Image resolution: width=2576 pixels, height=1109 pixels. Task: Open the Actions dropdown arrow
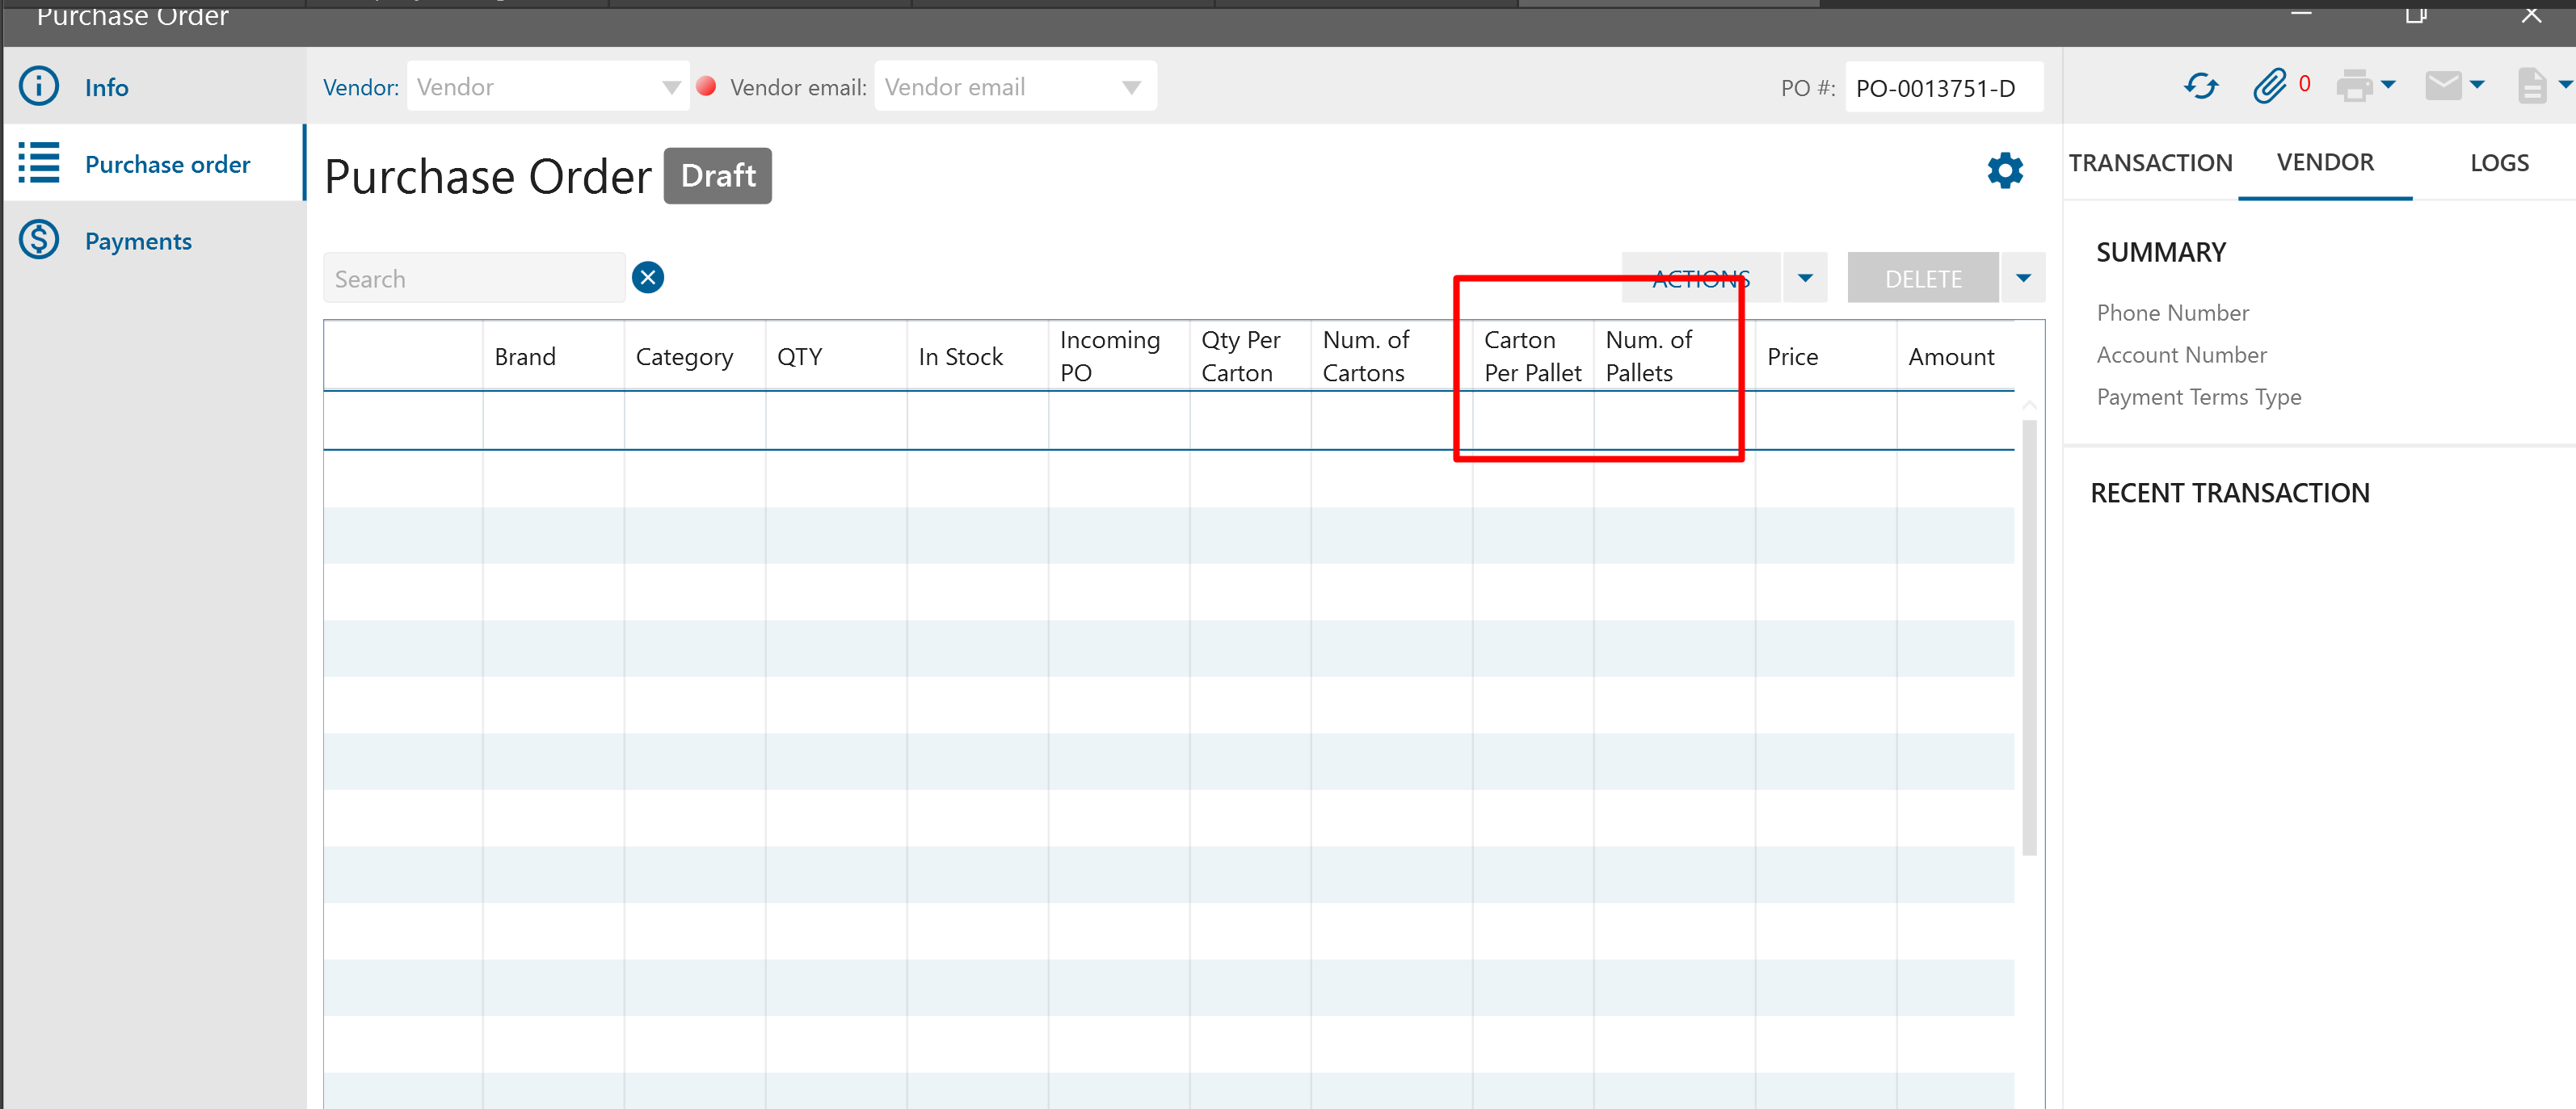(1804, 278)
